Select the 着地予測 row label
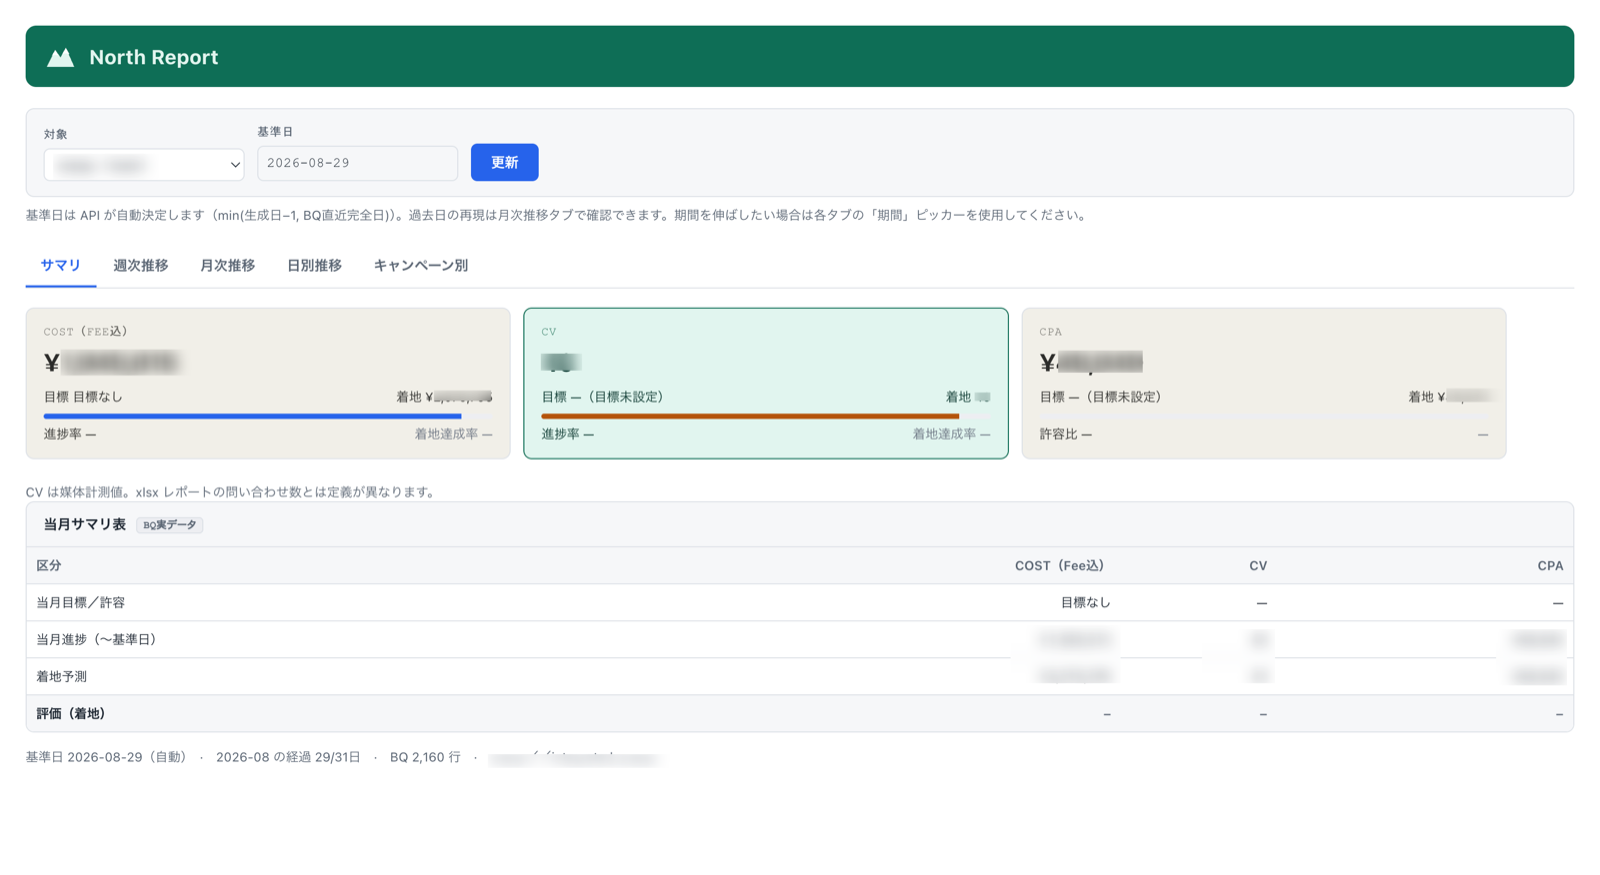Image resolution: width=1600 pixels, height=875 pixels. pos(62,677)
